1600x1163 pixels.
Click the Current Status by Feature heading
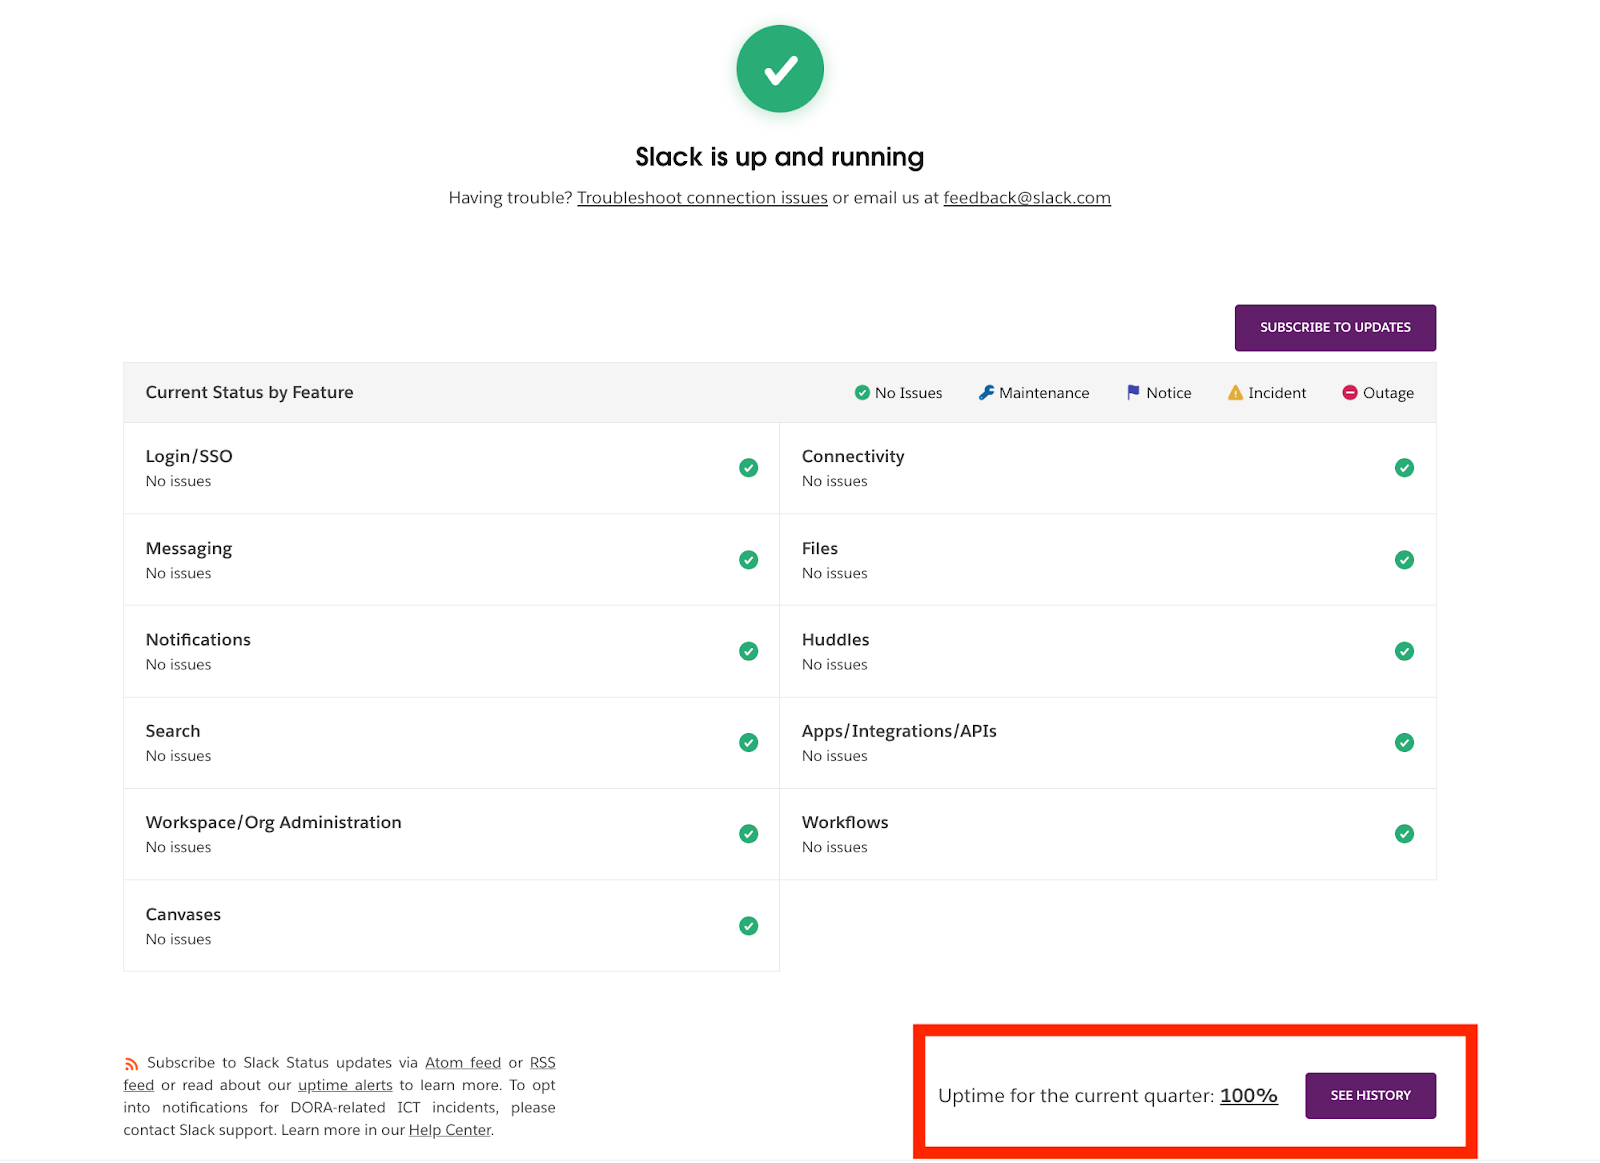(x=249, y=392)
